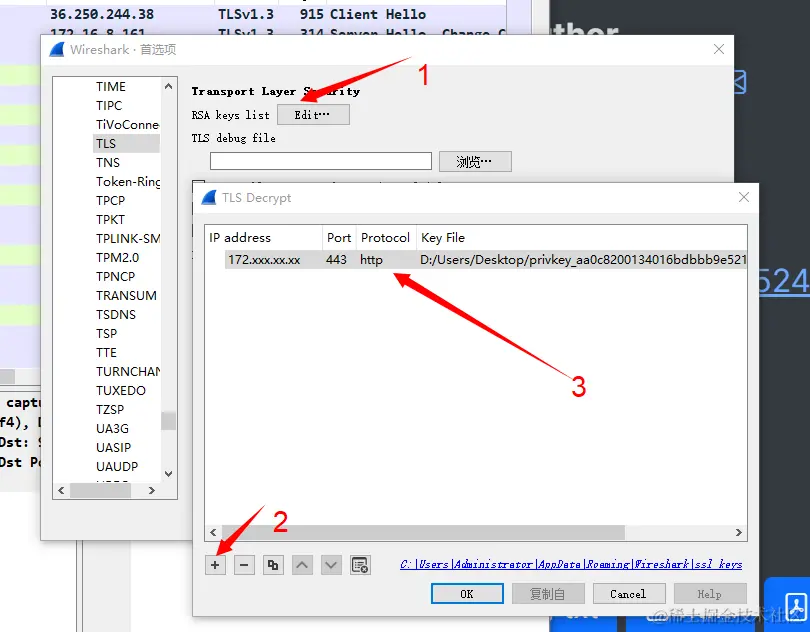Select the TPM2.0 protocol entry
This screenshot has width=810, height=632.
(117, 257)
